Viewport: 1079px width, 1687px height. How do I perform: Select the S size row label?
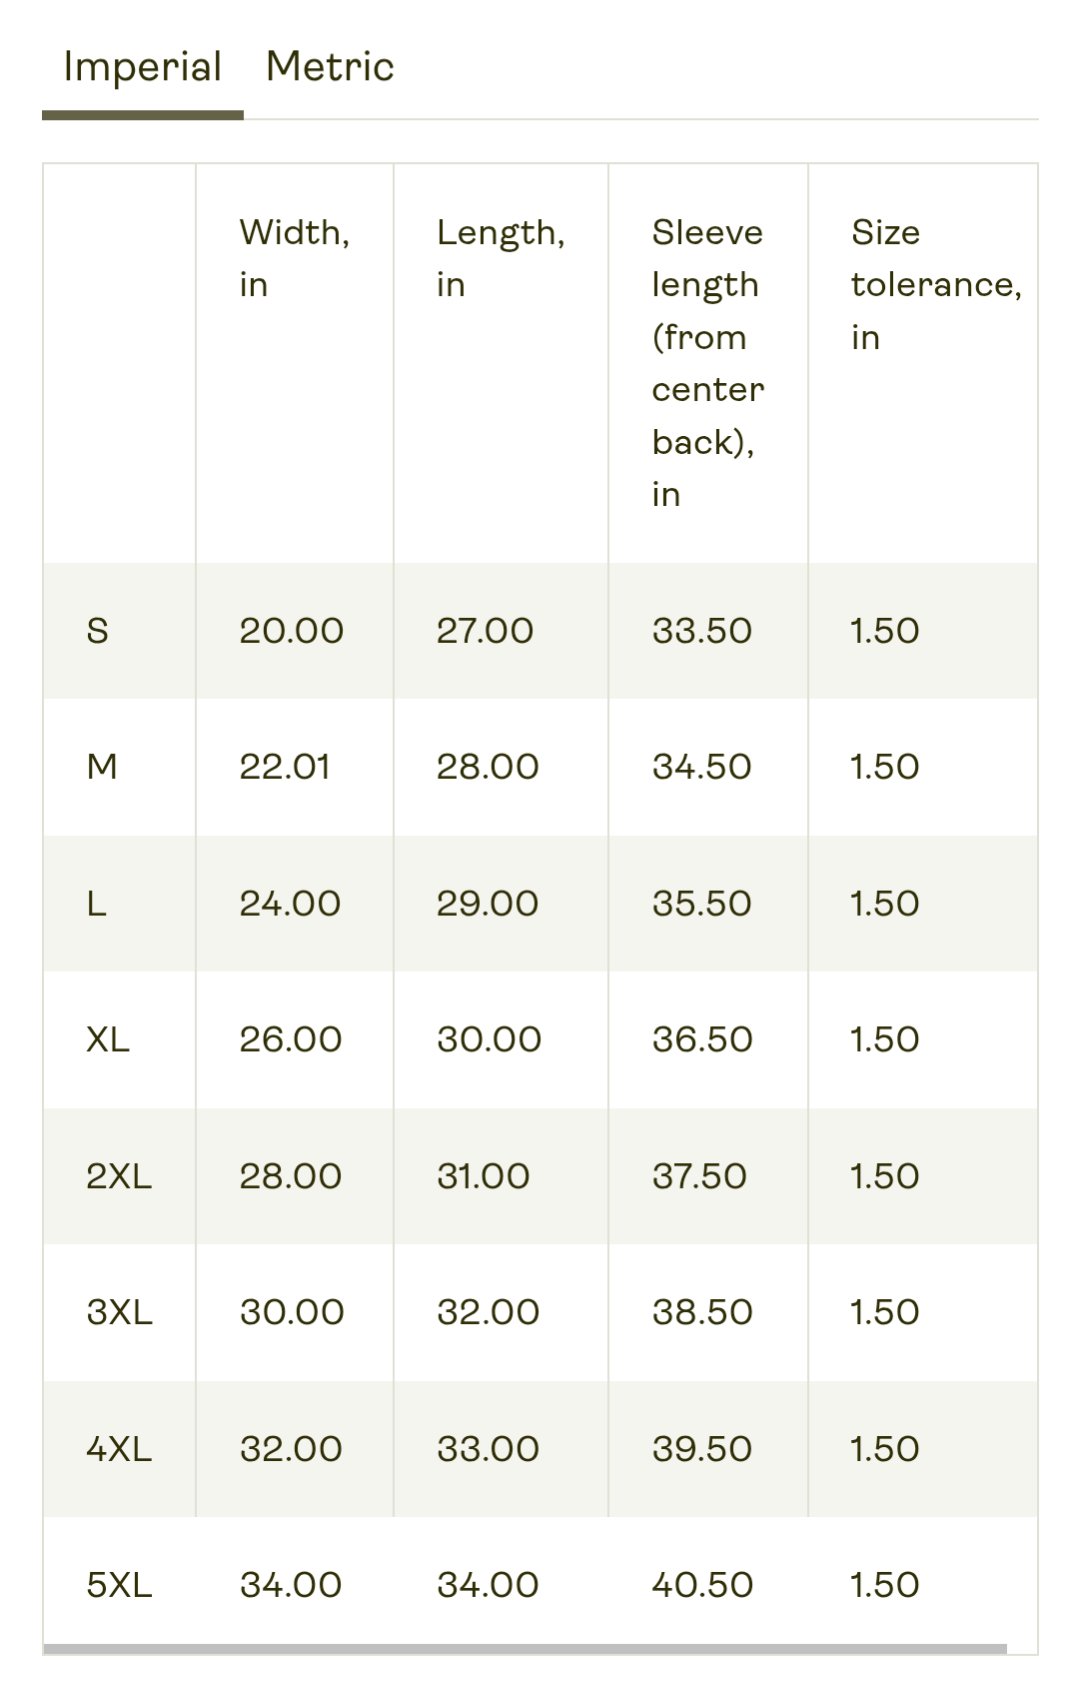pyautogui.click(x=98, y=631)
